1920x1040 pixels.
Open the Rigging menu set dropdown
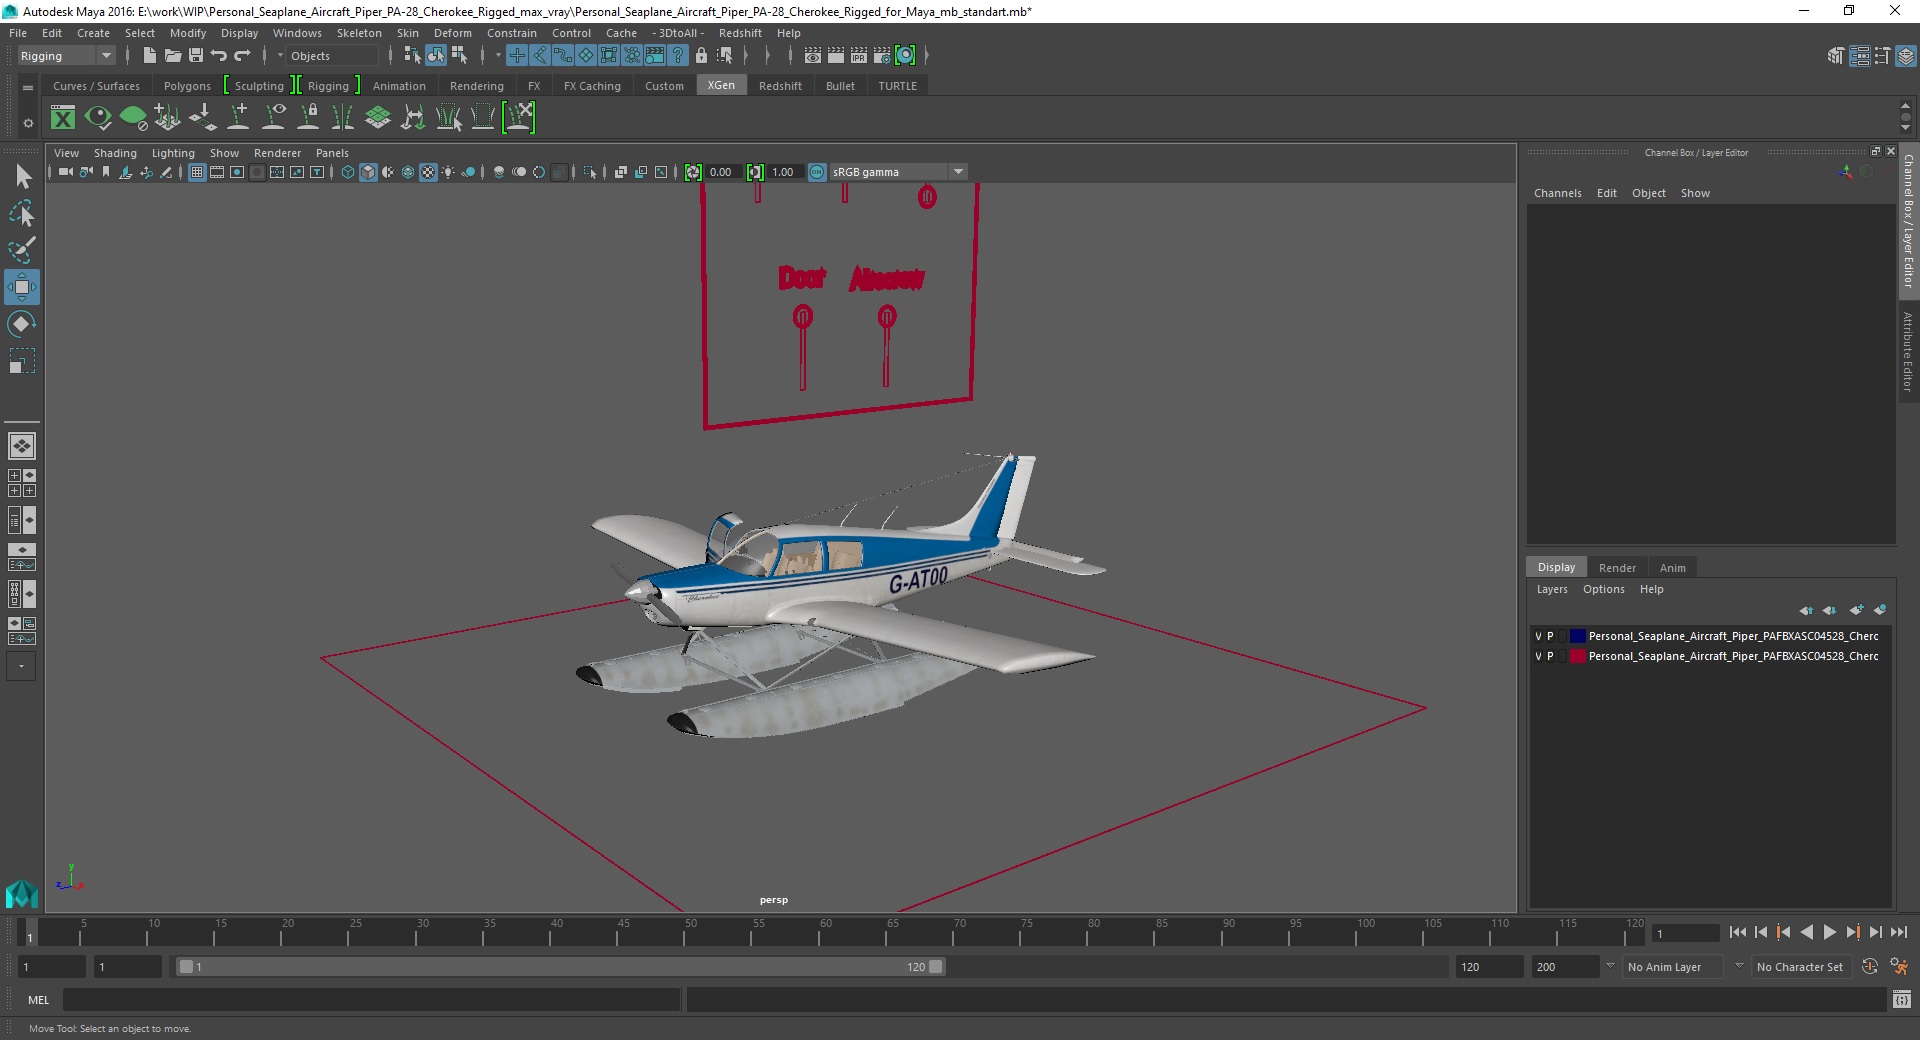click(x=66, y=56)
